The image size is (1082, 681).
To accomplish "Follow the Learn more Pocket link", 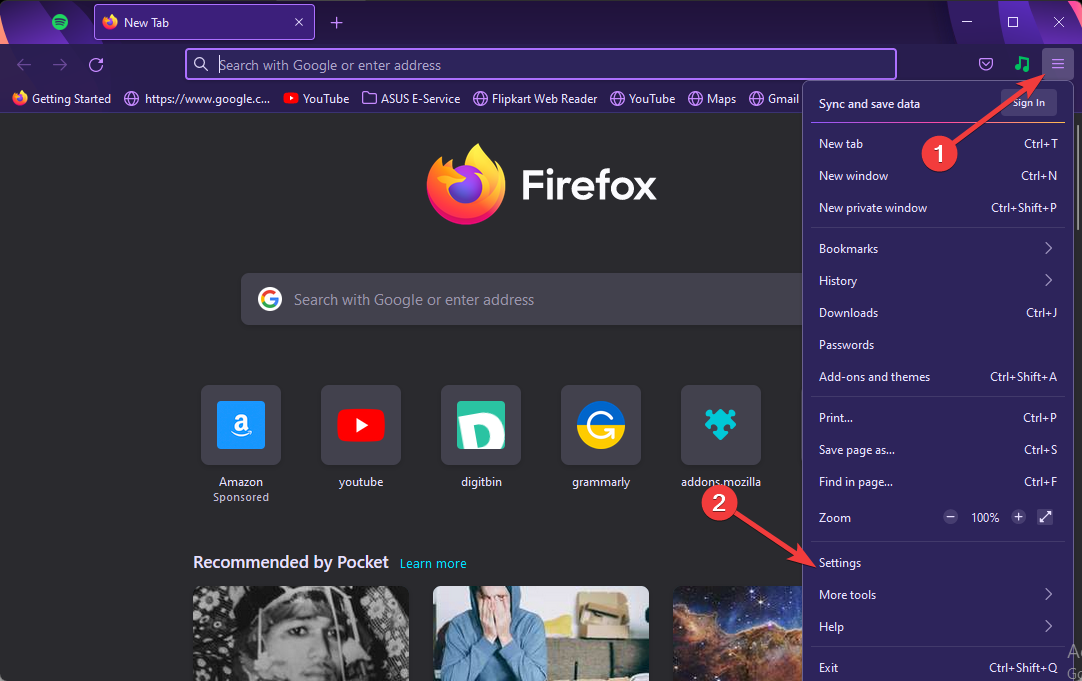I will click(433, 564).
